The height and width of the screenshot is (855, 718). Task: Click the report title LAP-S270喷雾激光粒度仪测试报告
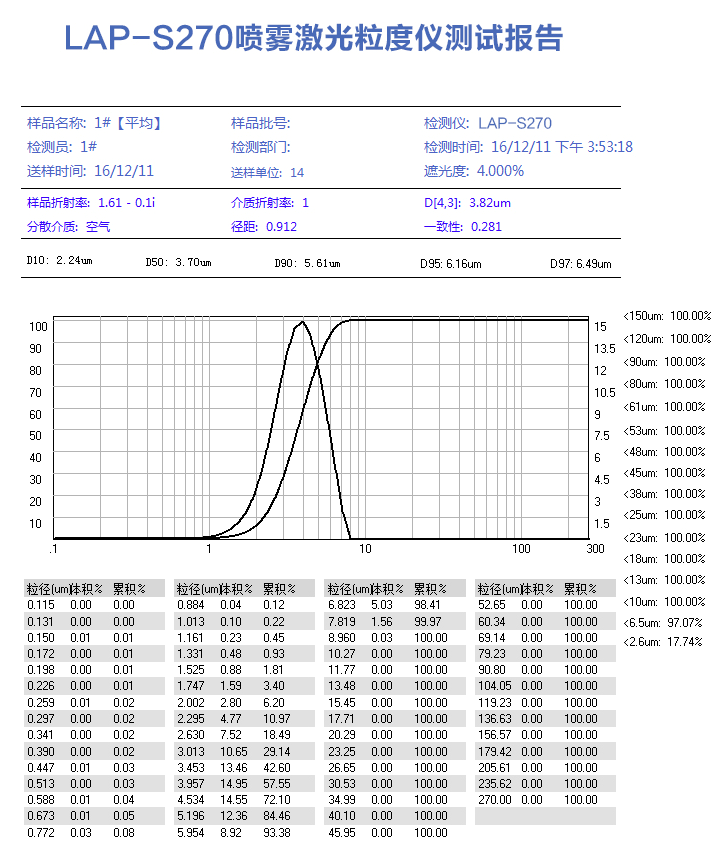point(313,38)
